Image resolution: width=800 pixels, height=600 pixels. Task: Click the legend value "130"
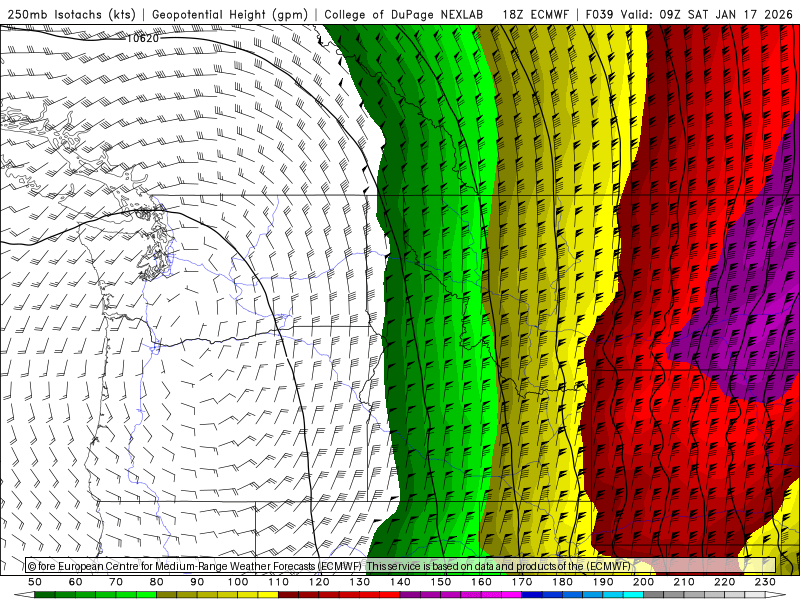[x=360, y=582]
